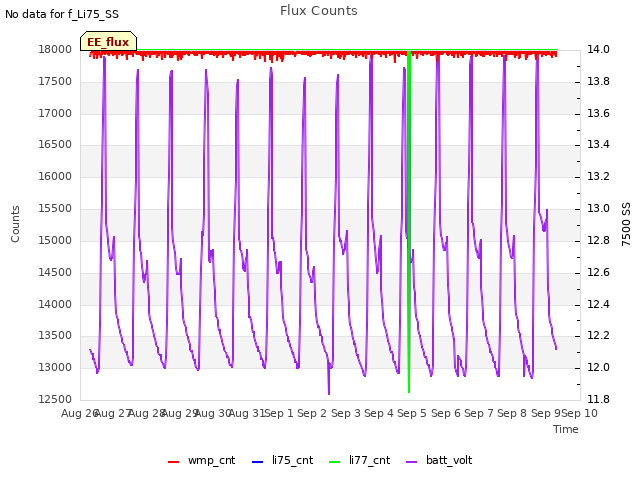
Task: Click the 18000 left axis tick label
Action: (55, 49)
